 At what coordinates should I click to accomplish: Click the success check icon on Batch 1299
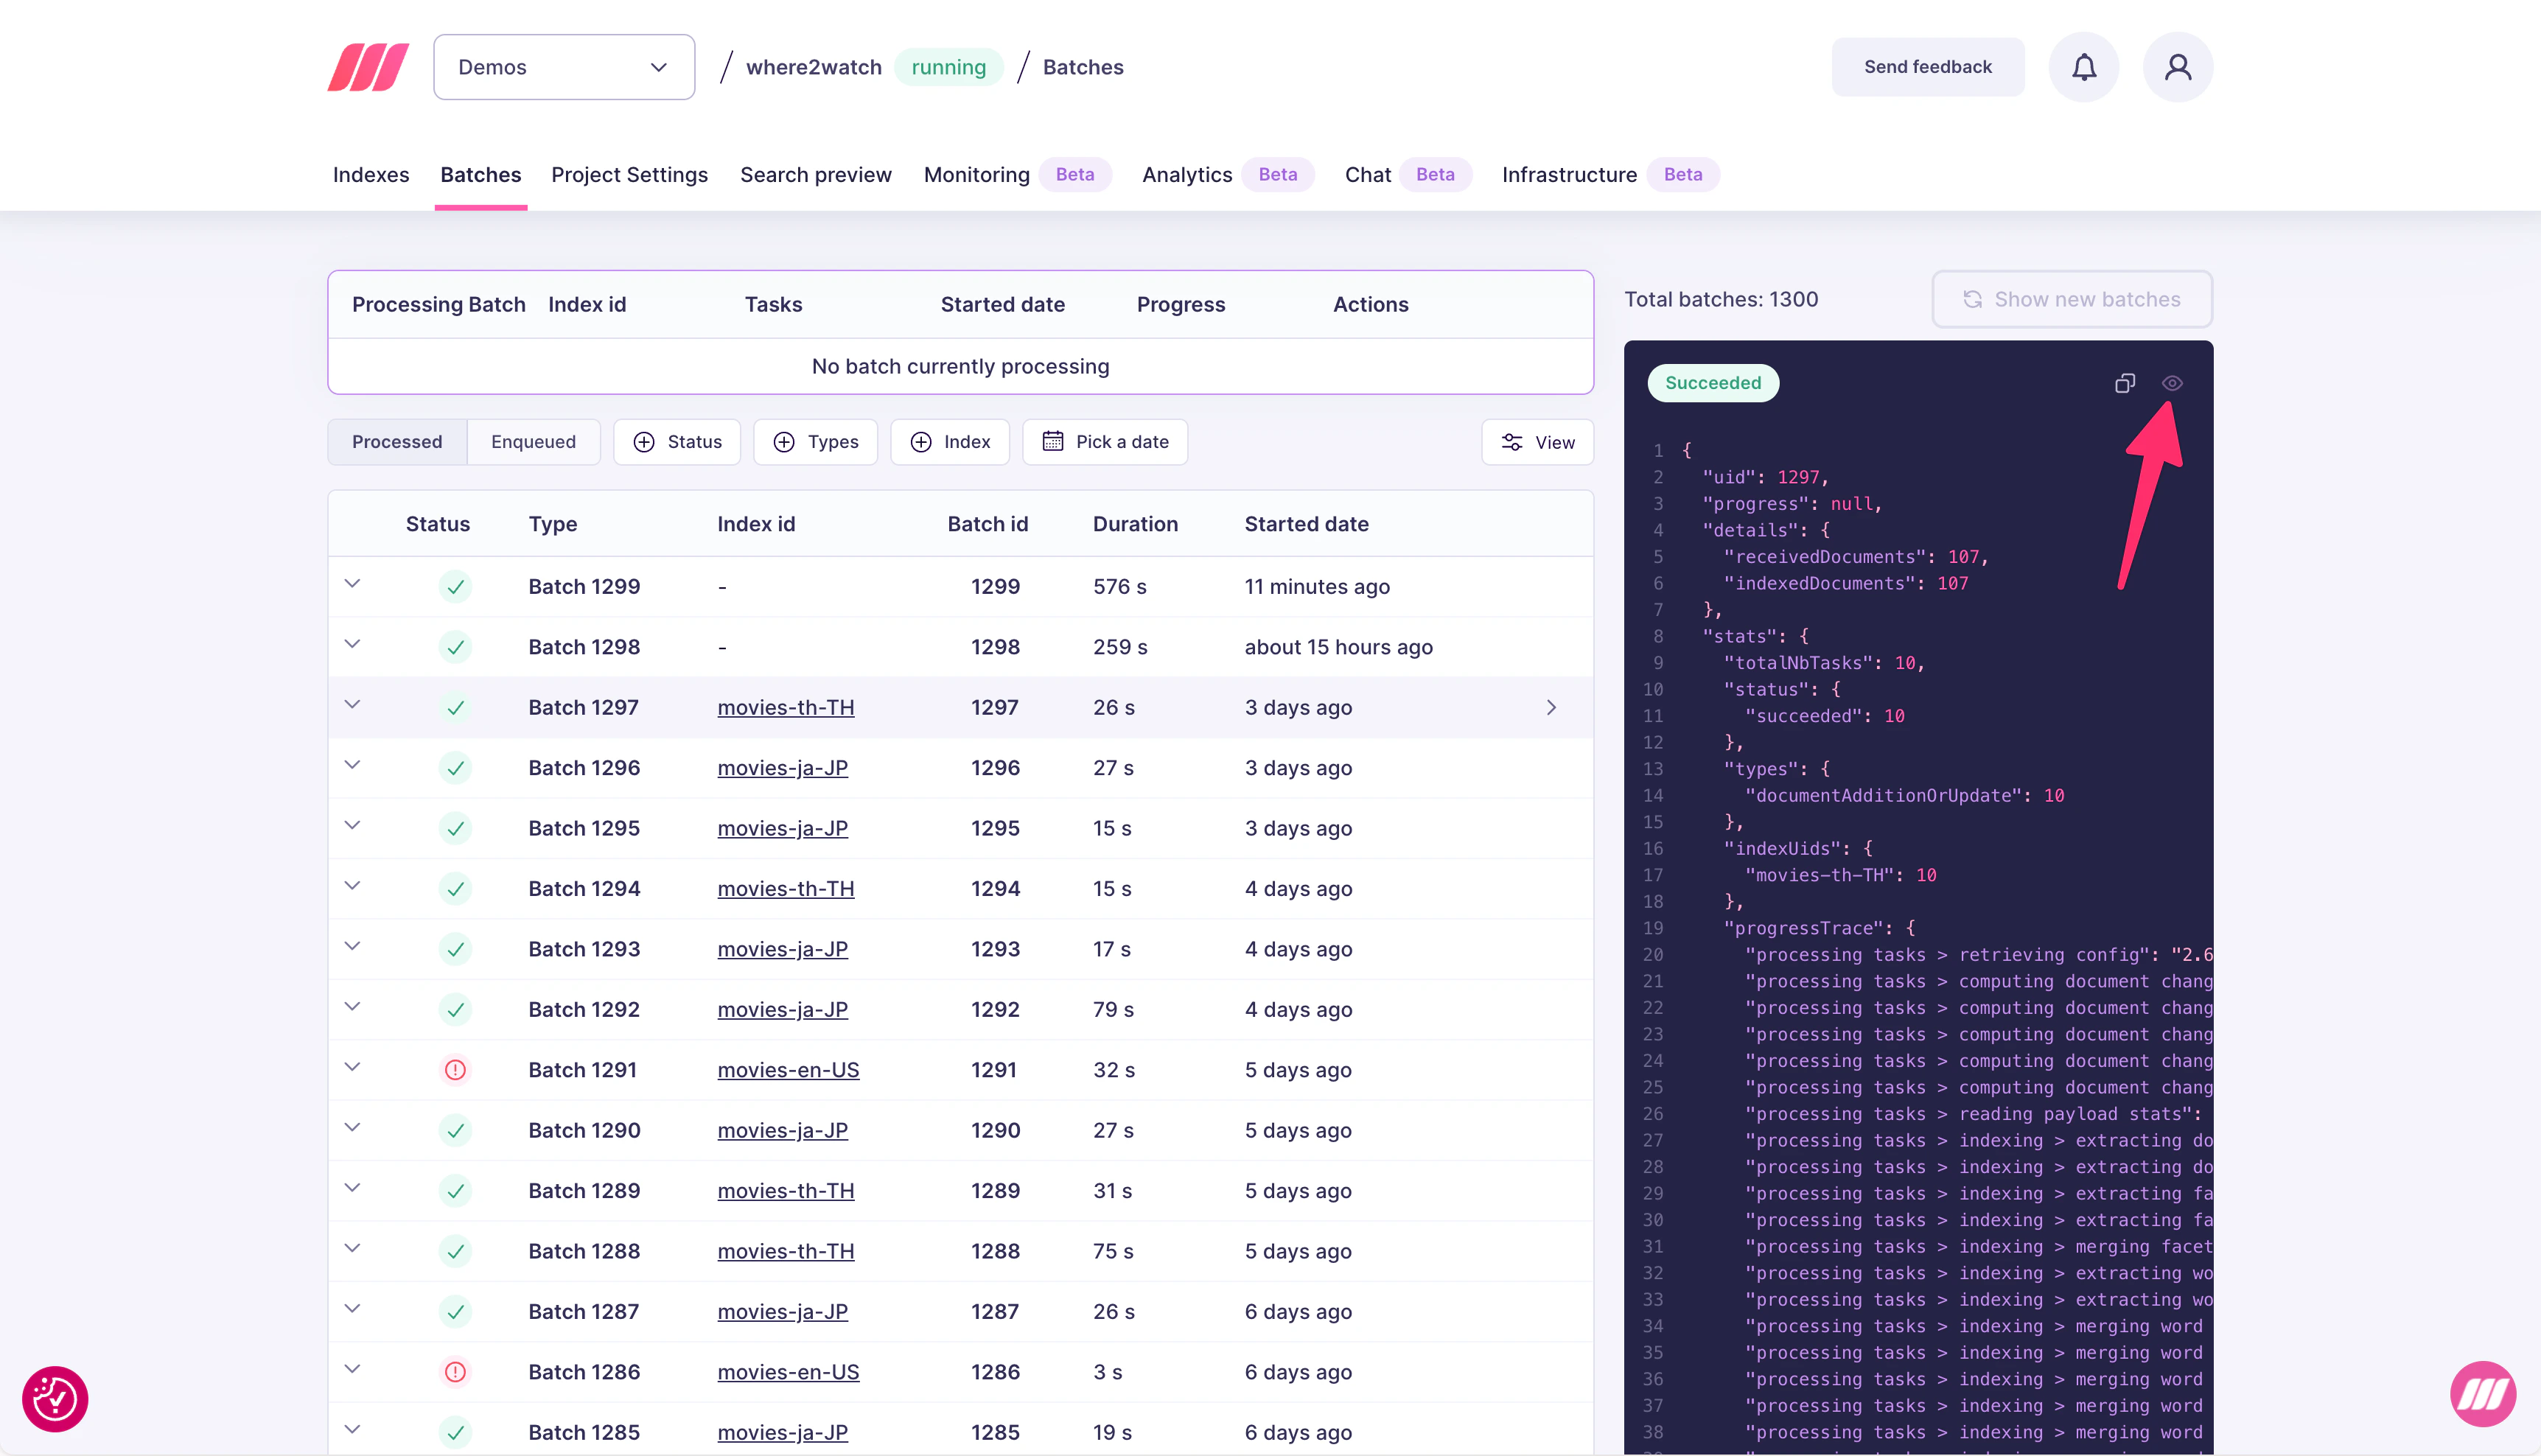[x=456, y=586]
